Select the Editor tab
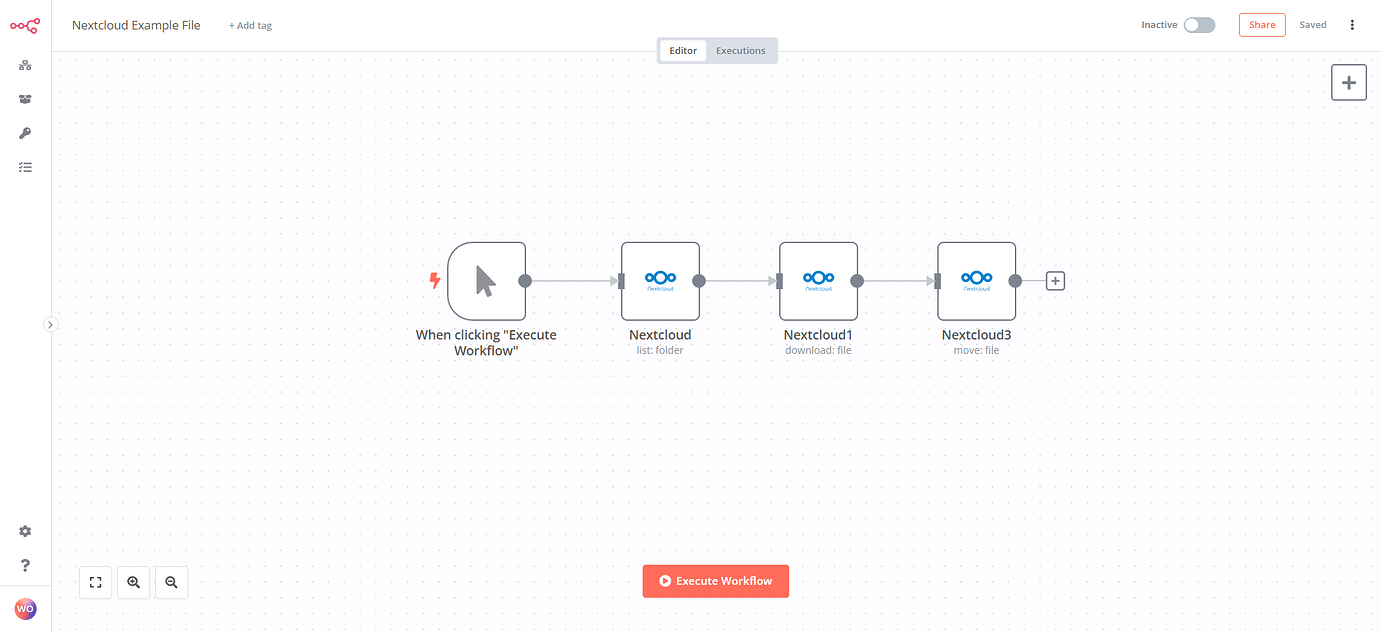 click(683, 50)
